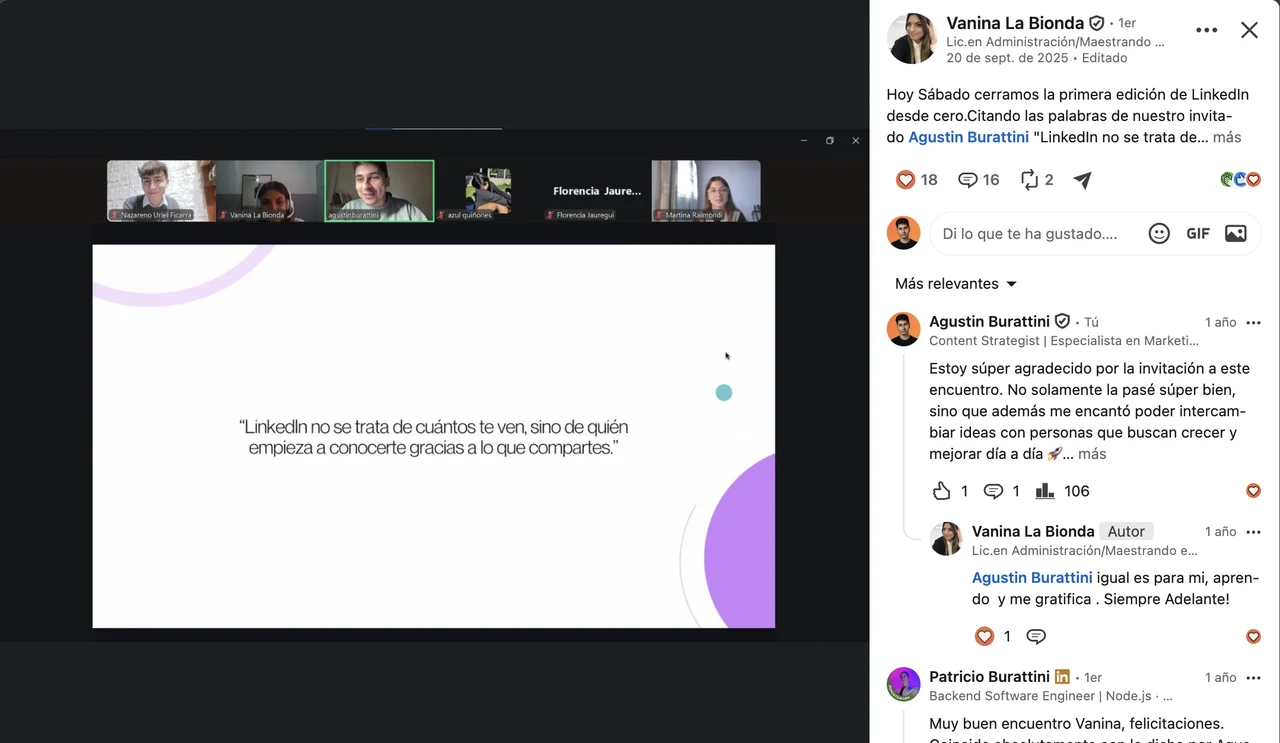Click Agustin Burattini mention in Vanina's reply
The height and width of the screenshot is (743, 1280).
pyautogui.click(x=1032, y=578)
